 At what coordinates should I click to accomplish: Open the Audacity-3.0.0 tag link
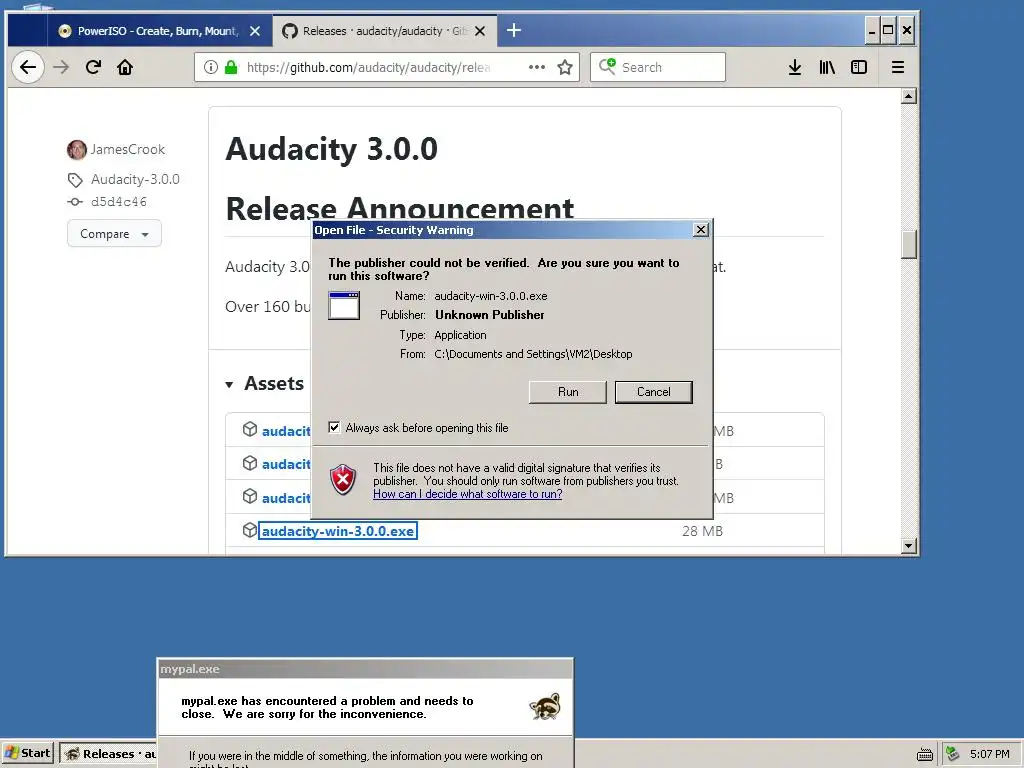click(x=135, y=180)
